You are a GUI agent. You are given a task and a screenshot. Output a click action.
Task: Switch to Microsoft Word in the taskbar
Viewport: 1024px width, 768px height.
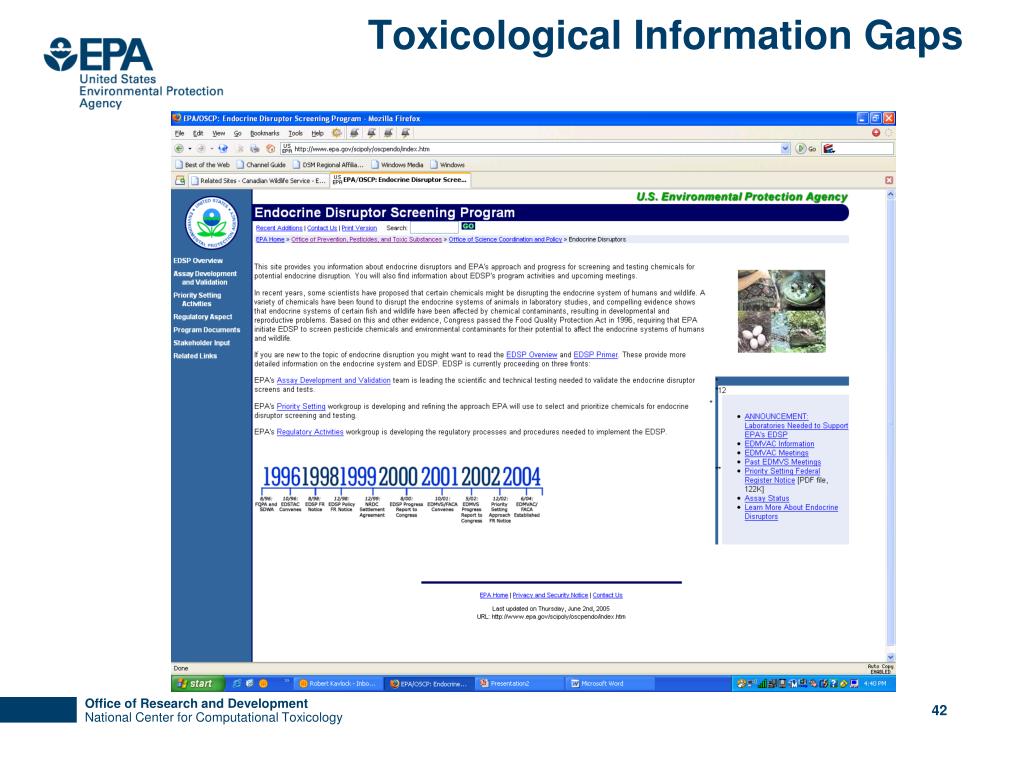(x=609, y=684)
